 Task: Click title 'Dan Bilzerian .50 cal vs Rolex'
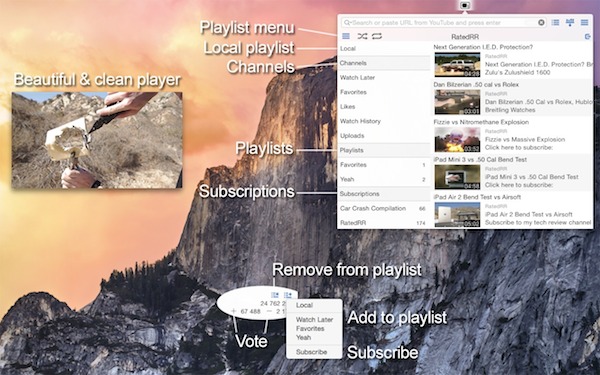click(476, 85)
